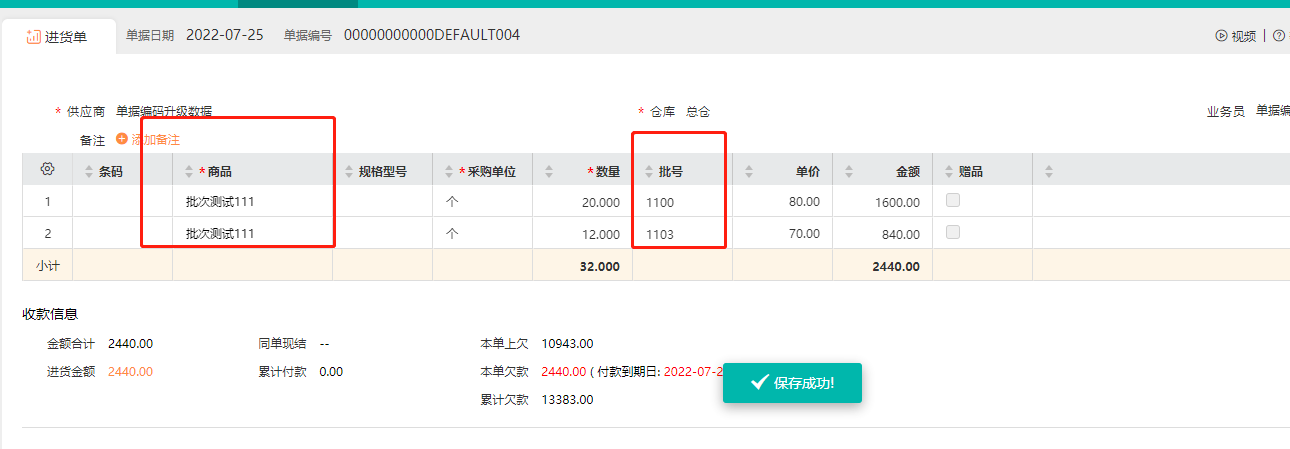Open the 单据日期 date picker 2022-07-25
Image resolution: width=1290 pixels, height=449 pixels.
pos(225,35)
